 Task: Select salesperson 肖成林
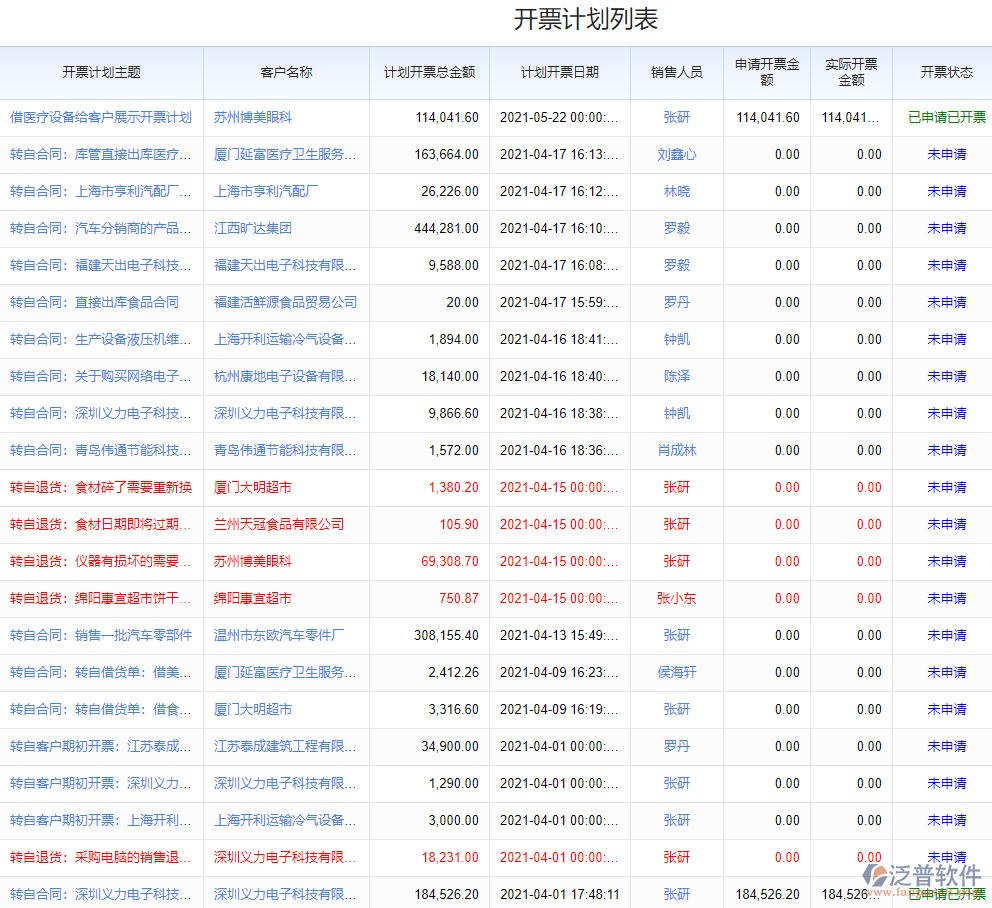point(676,450)
